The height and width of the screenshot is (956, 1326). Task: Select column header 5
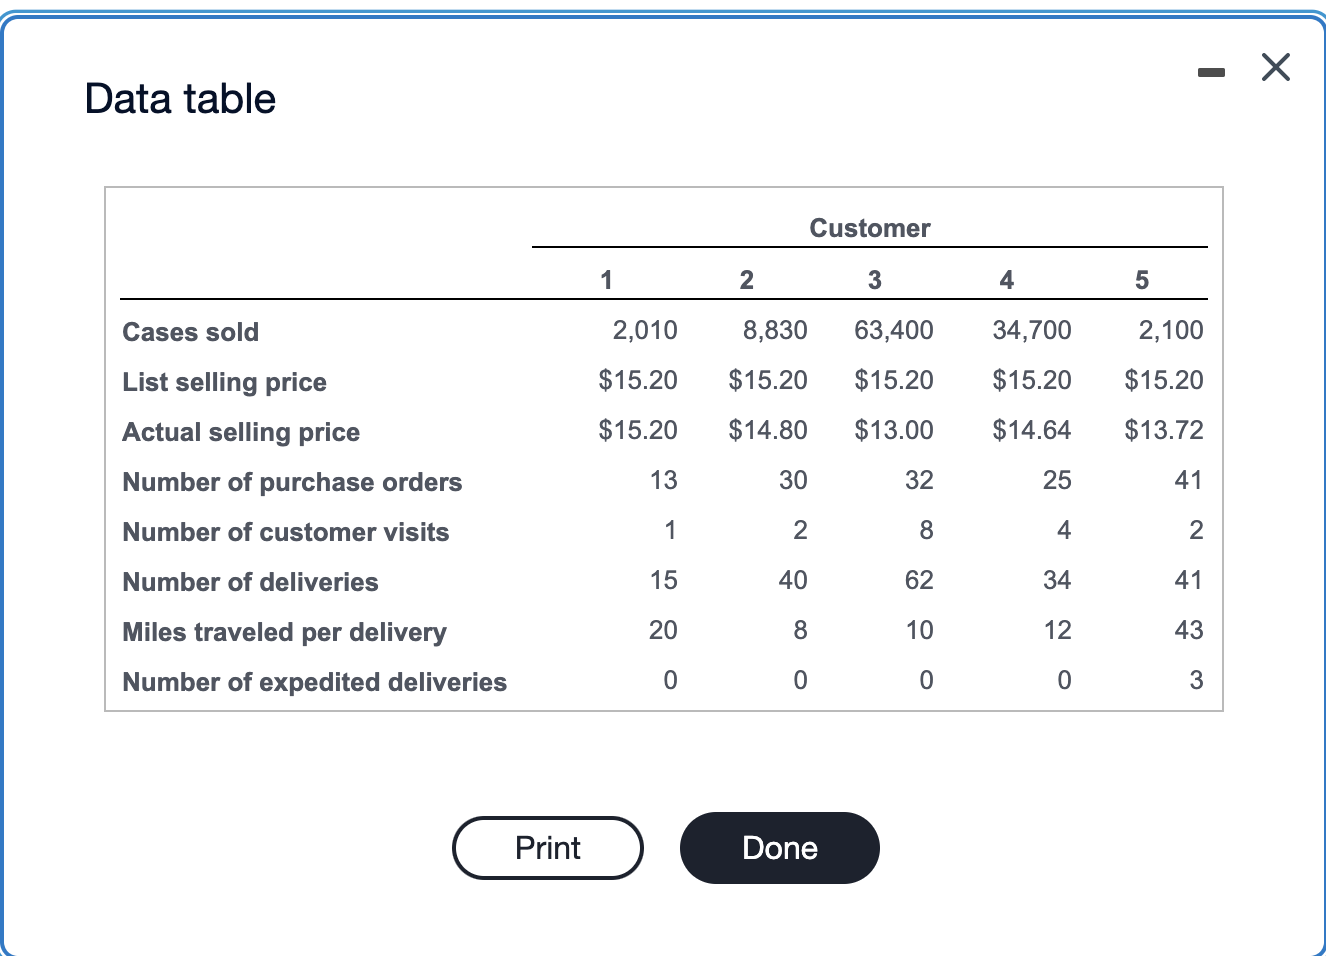coord(1141,280)
